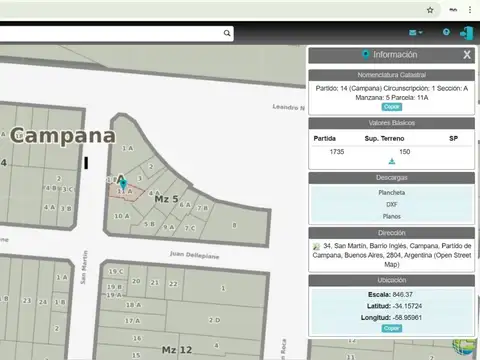This screenshot has height=360, width=480.
Task: Select parcel 8 in Mz 5
Action: point(234,225)
